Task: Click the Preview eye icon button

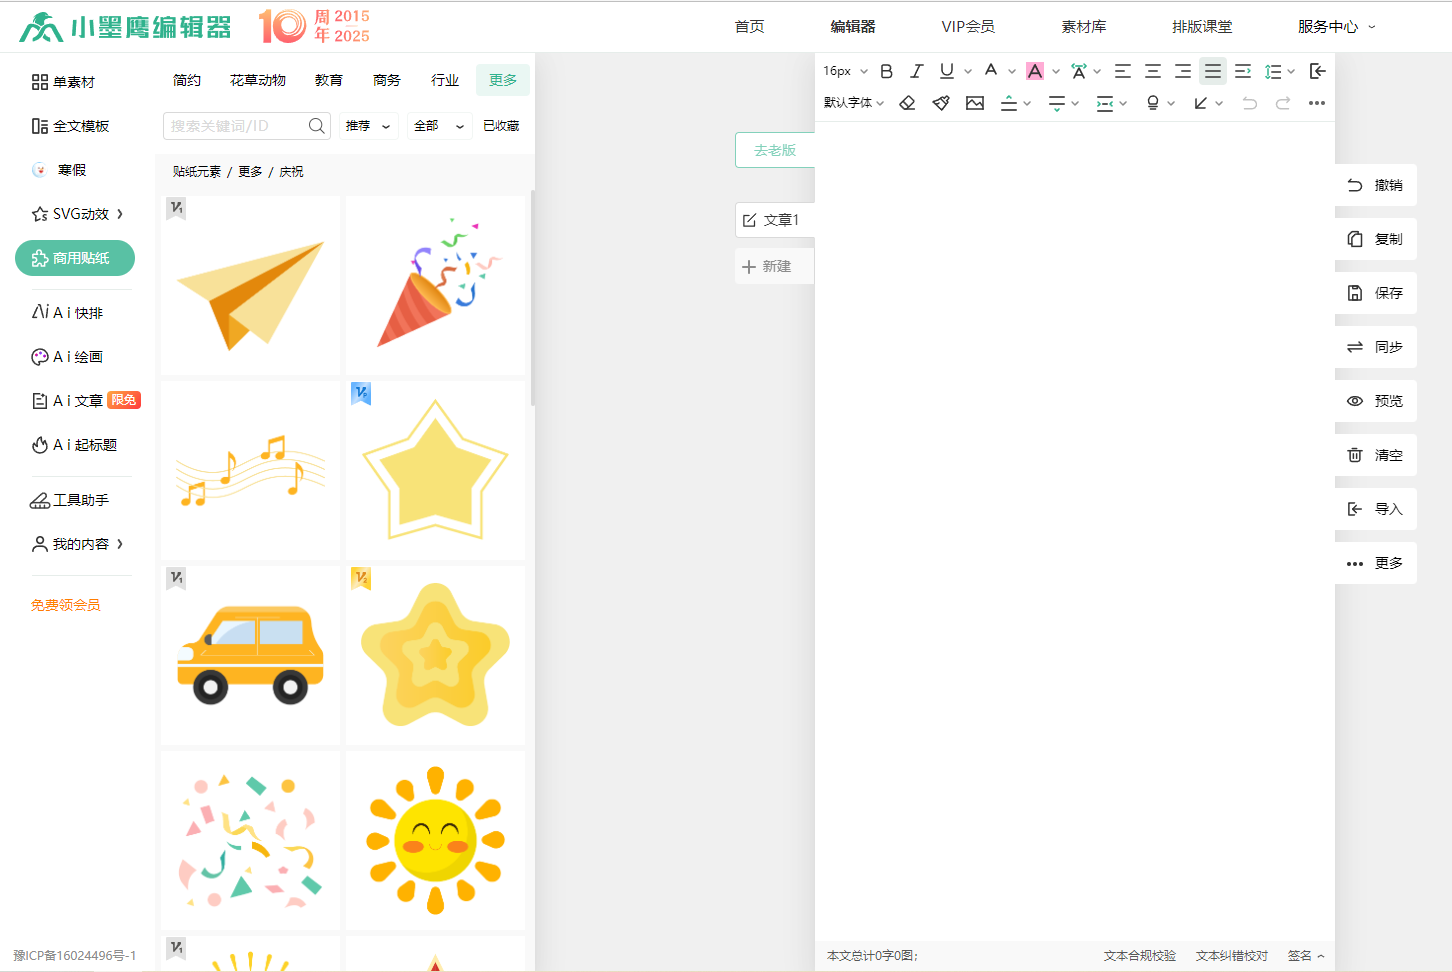Action: tap(1375, 401)
